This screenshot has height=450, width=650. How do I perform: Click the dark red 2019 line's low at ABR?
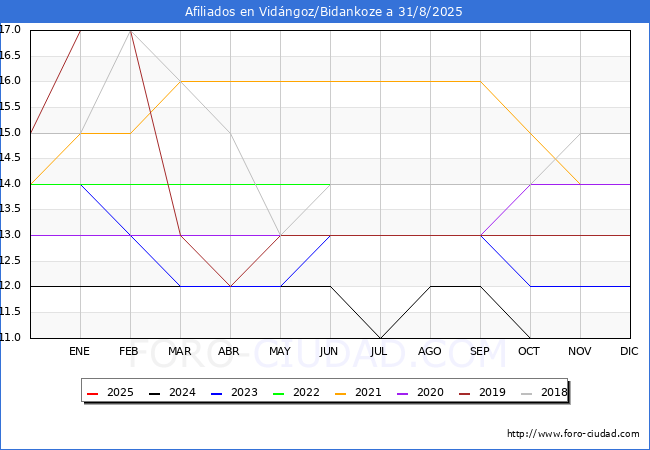(230, 286)
